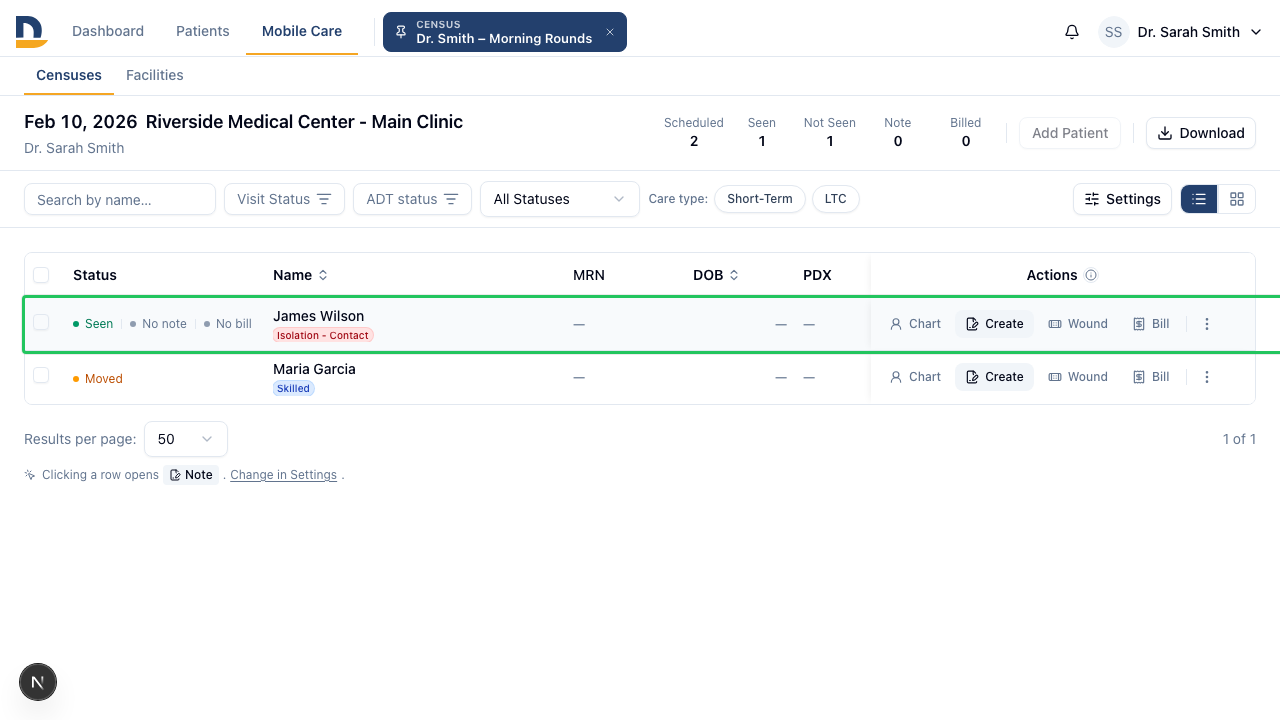Change the results per page dropdown

pos(186,439)
